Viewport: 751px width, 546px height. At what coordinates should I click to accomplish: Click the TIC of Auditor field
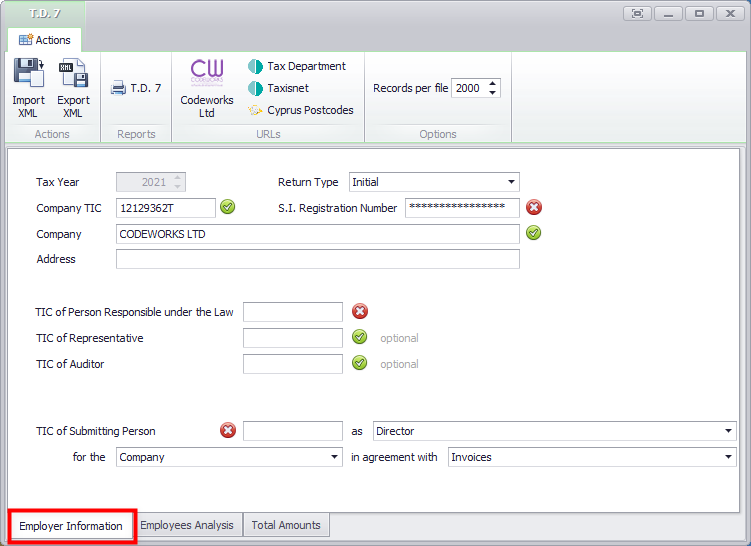coord(292,364)
